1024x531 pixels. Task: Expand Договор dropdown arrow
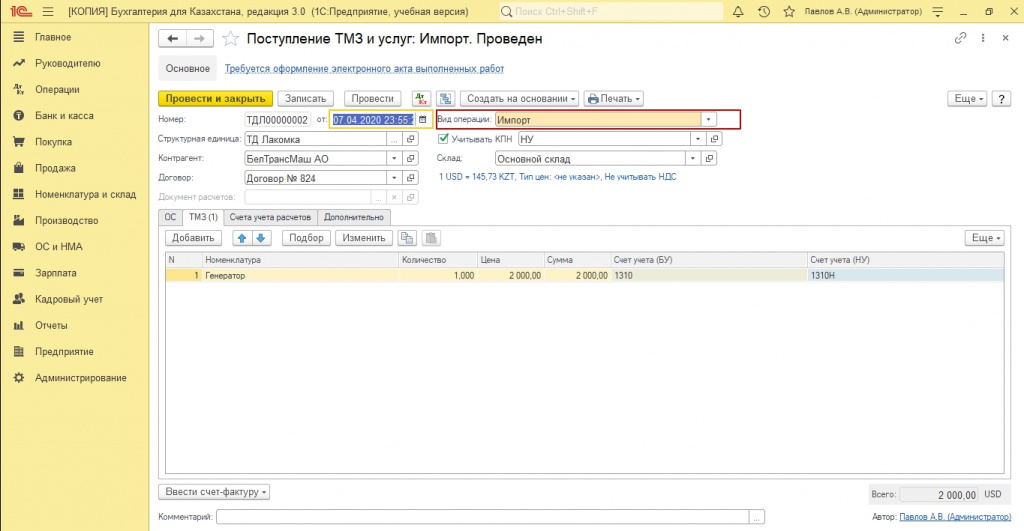coord(394,178)
